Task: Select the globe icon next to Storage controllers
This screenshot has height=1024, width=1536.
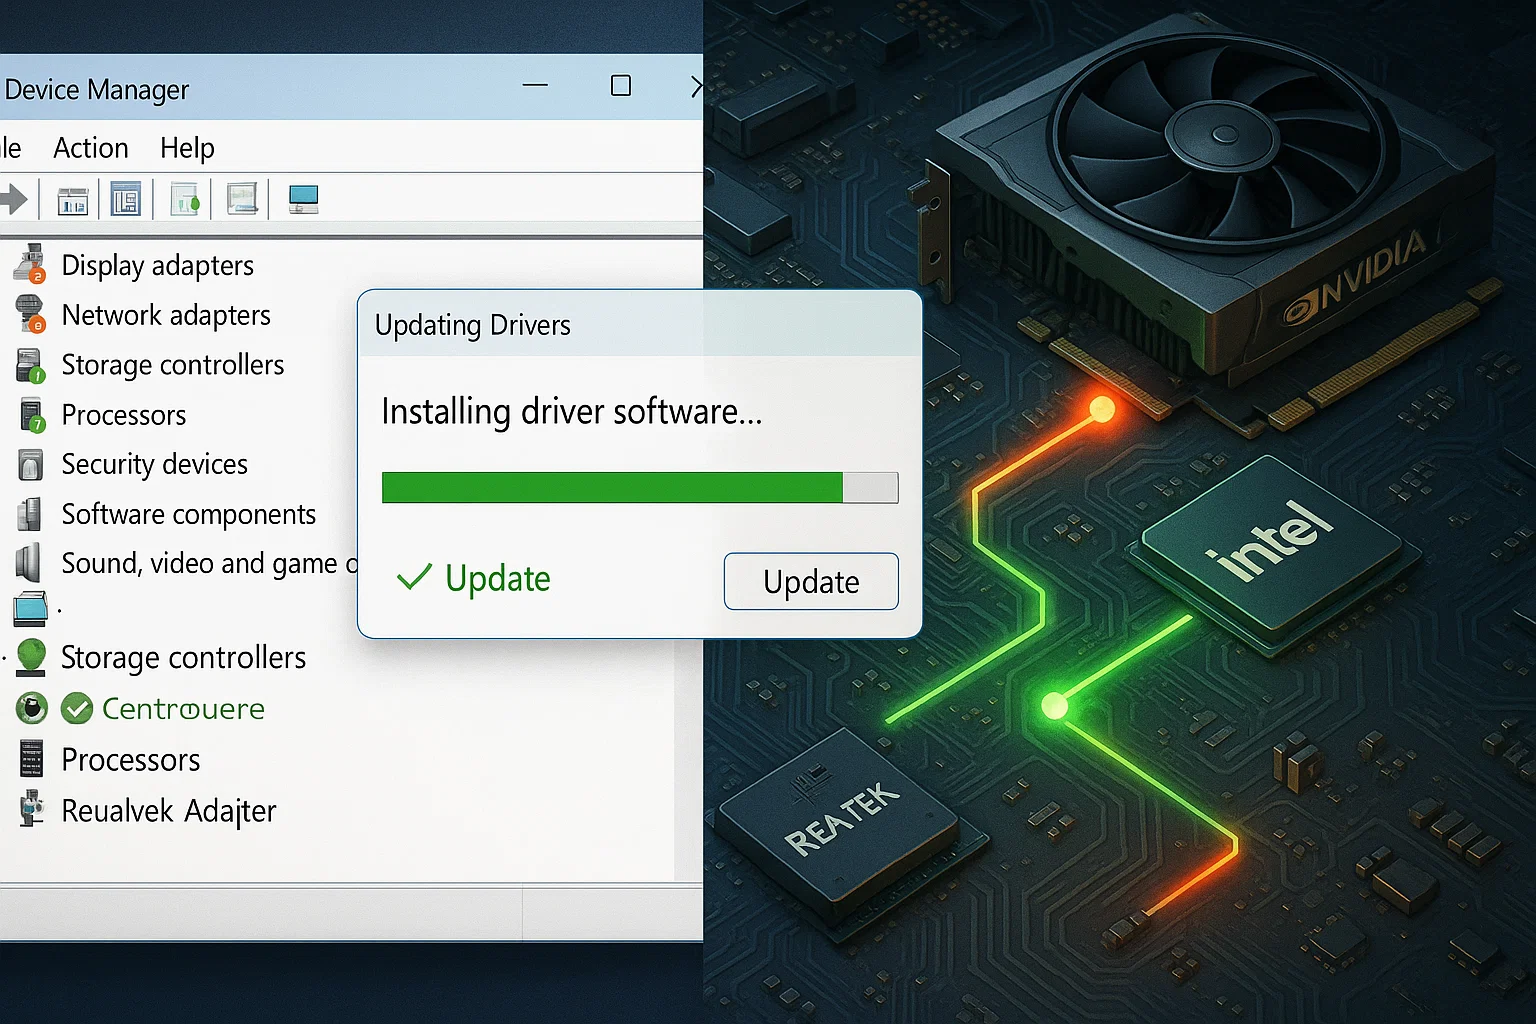Action: pyautogui.click(x=31, y=657)
